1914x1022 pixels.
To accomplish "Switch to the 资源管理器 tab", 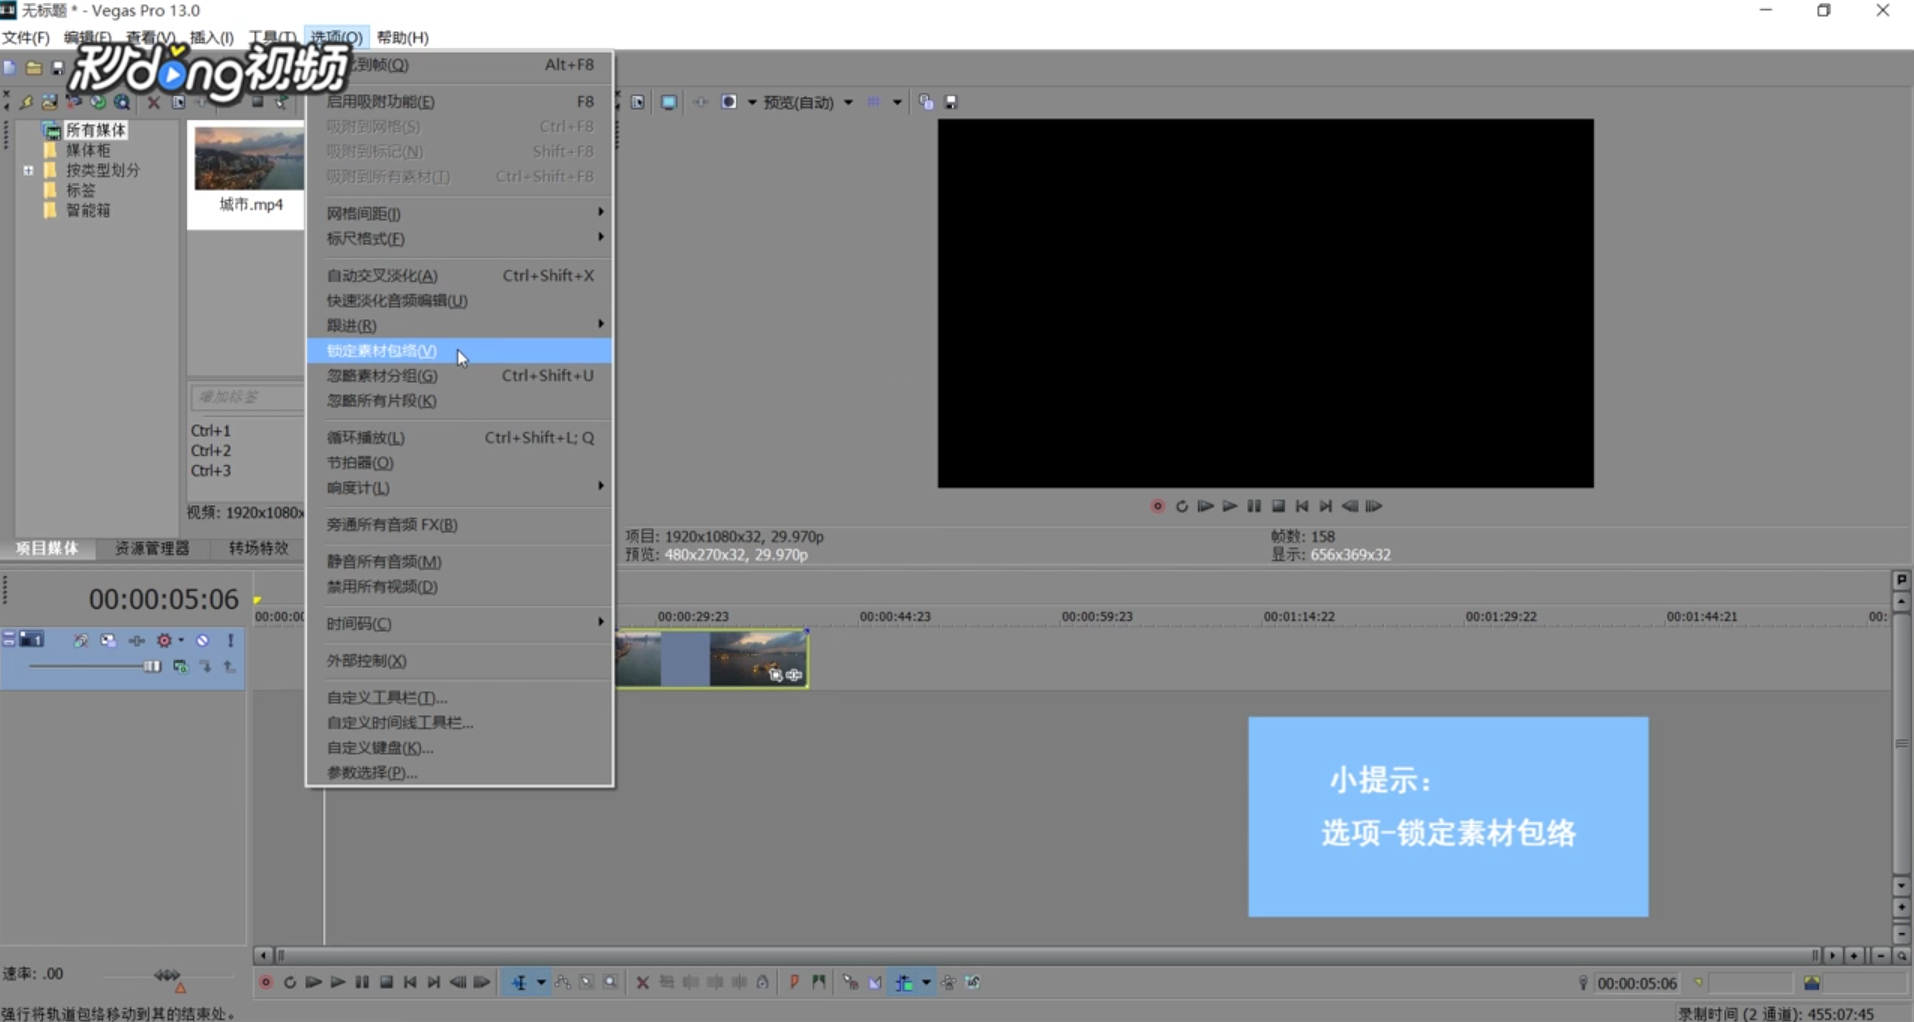I will 152,548.
